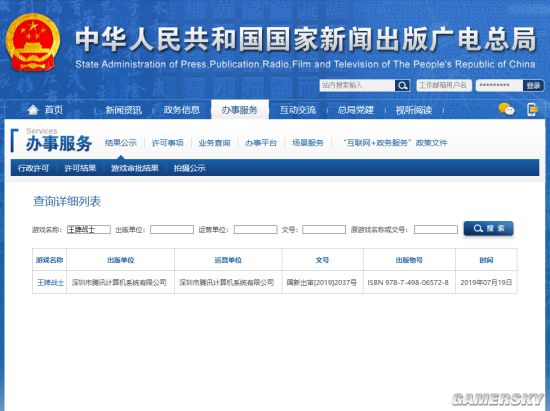
Task: Open the 许可事项 sub-menu link
Action: pos(167,143)
